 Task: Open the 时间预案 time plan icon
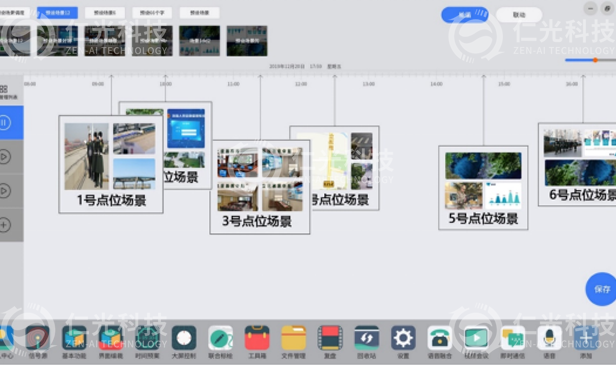pos(147,338)
